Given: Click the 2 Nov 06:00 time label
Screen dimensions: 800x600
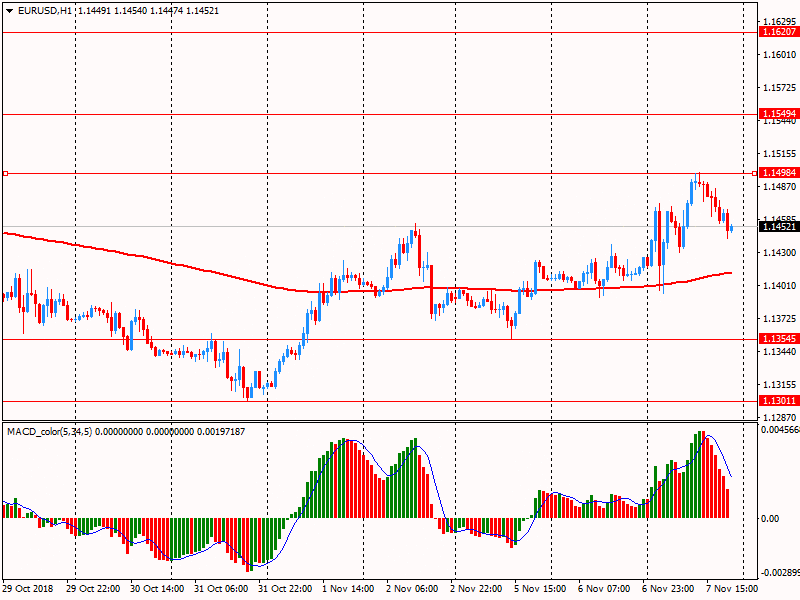Looking at the screenshot, I should point(411,590).
